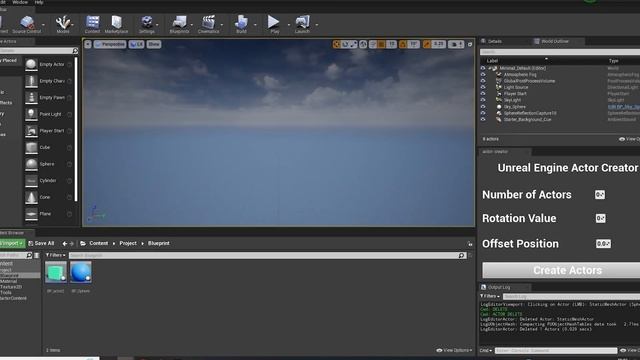Select the Sphere placement icon
Image resolution: width=640 pixels, height=360 pixels.
tap(31, 164)
